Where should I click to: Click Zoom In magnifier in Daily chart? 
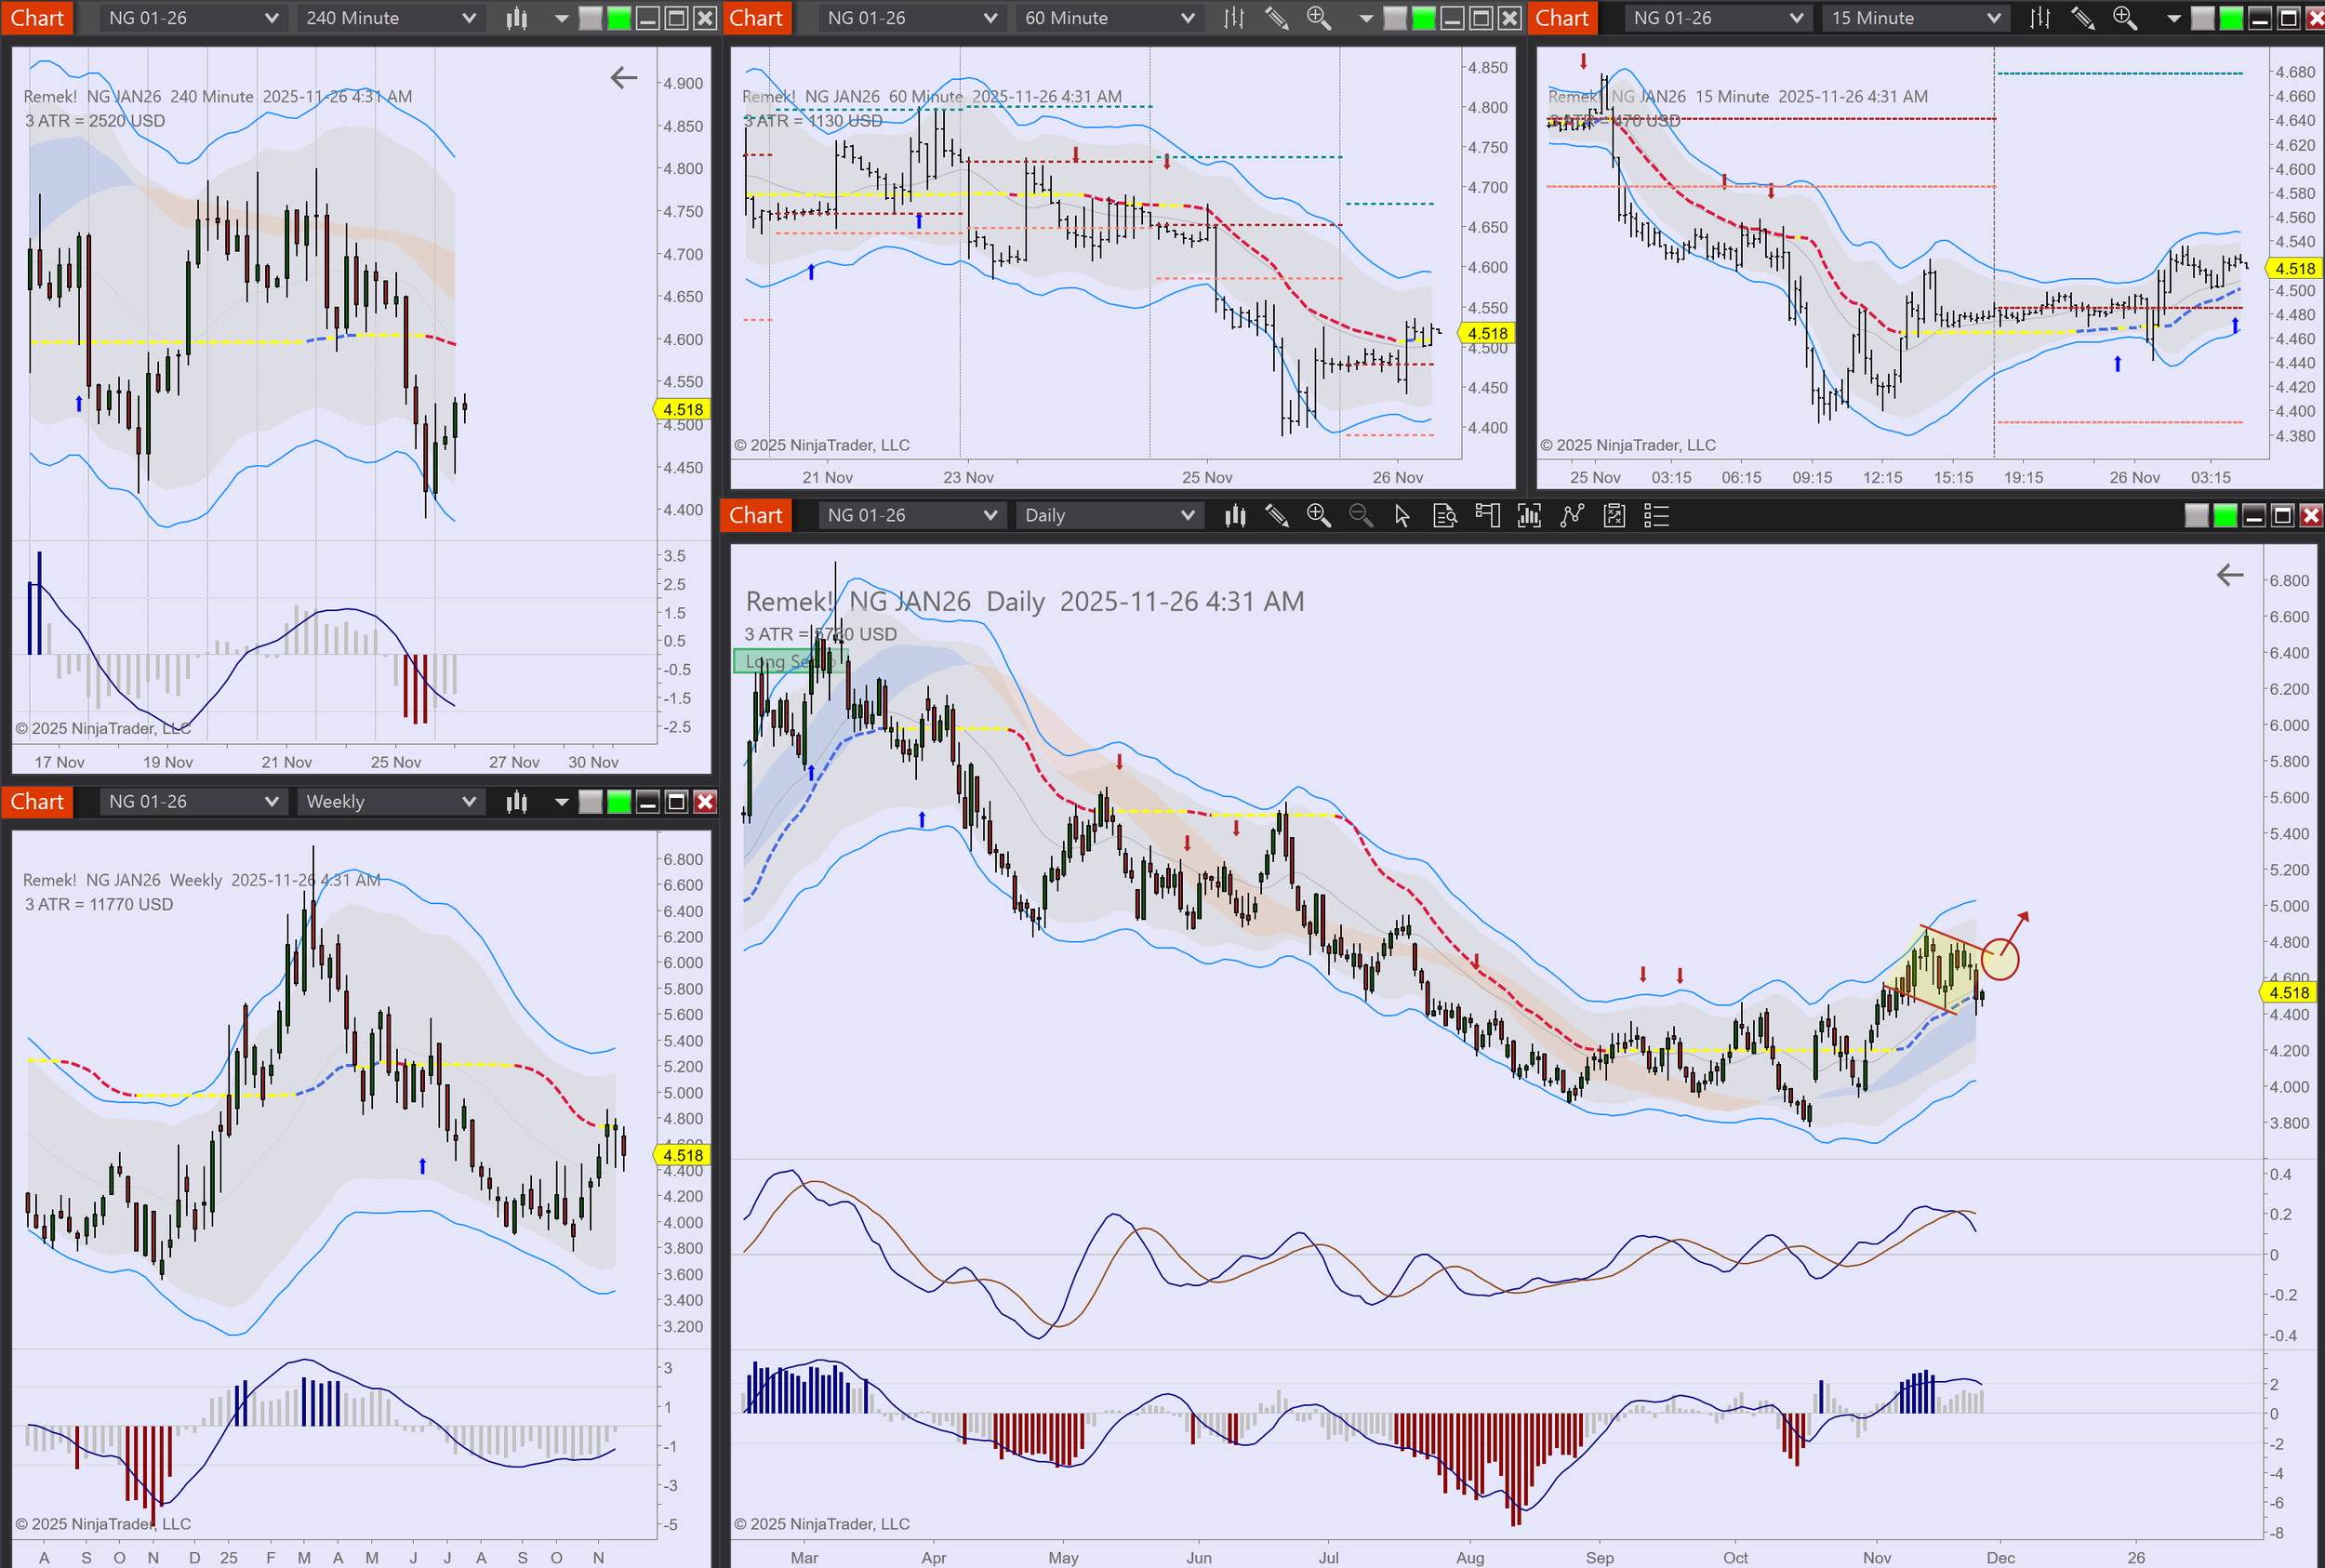click(1318, 515)
